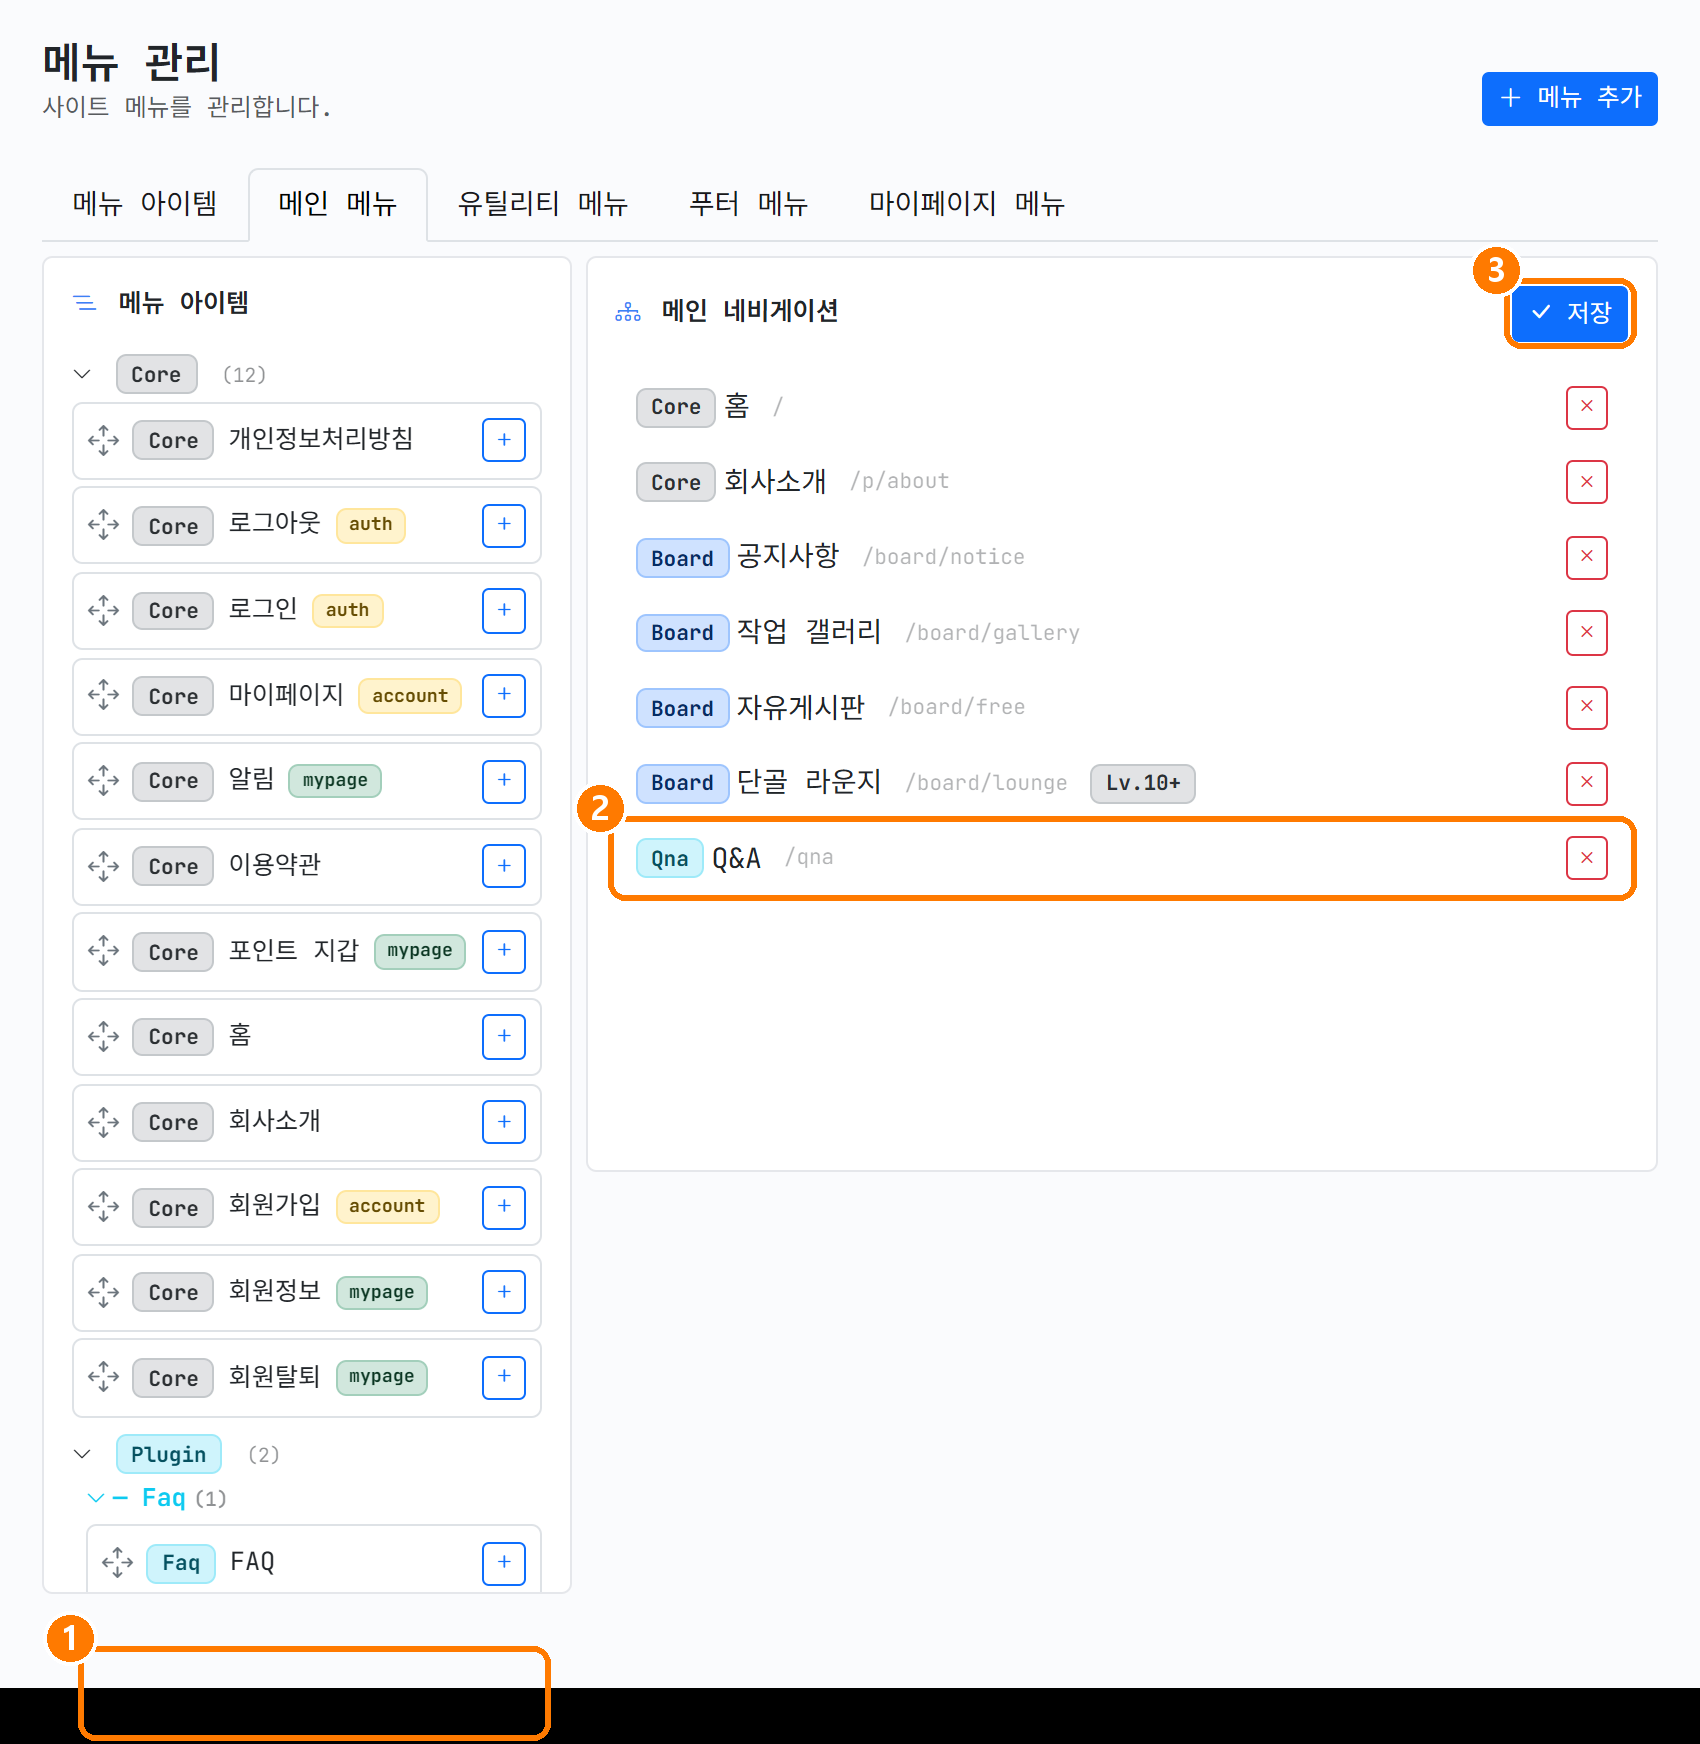Click the move handle of 회원정보

[103, 1292]
